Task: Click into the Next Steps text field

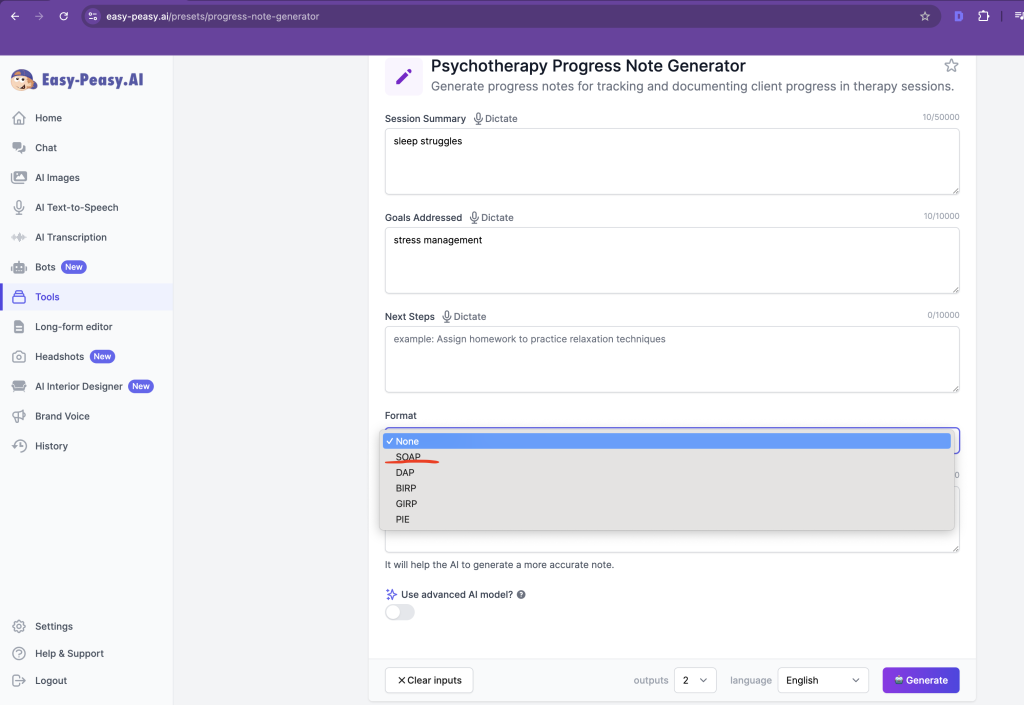Action: (x=671, y=360)
